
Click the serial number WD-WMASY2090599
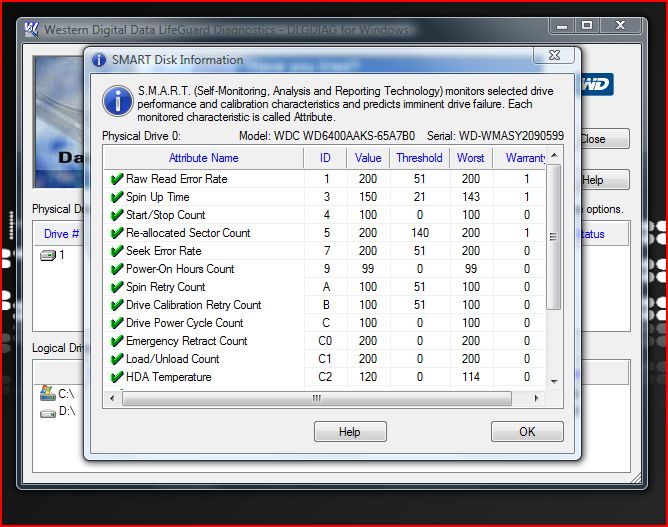click(x=511, y=136)
